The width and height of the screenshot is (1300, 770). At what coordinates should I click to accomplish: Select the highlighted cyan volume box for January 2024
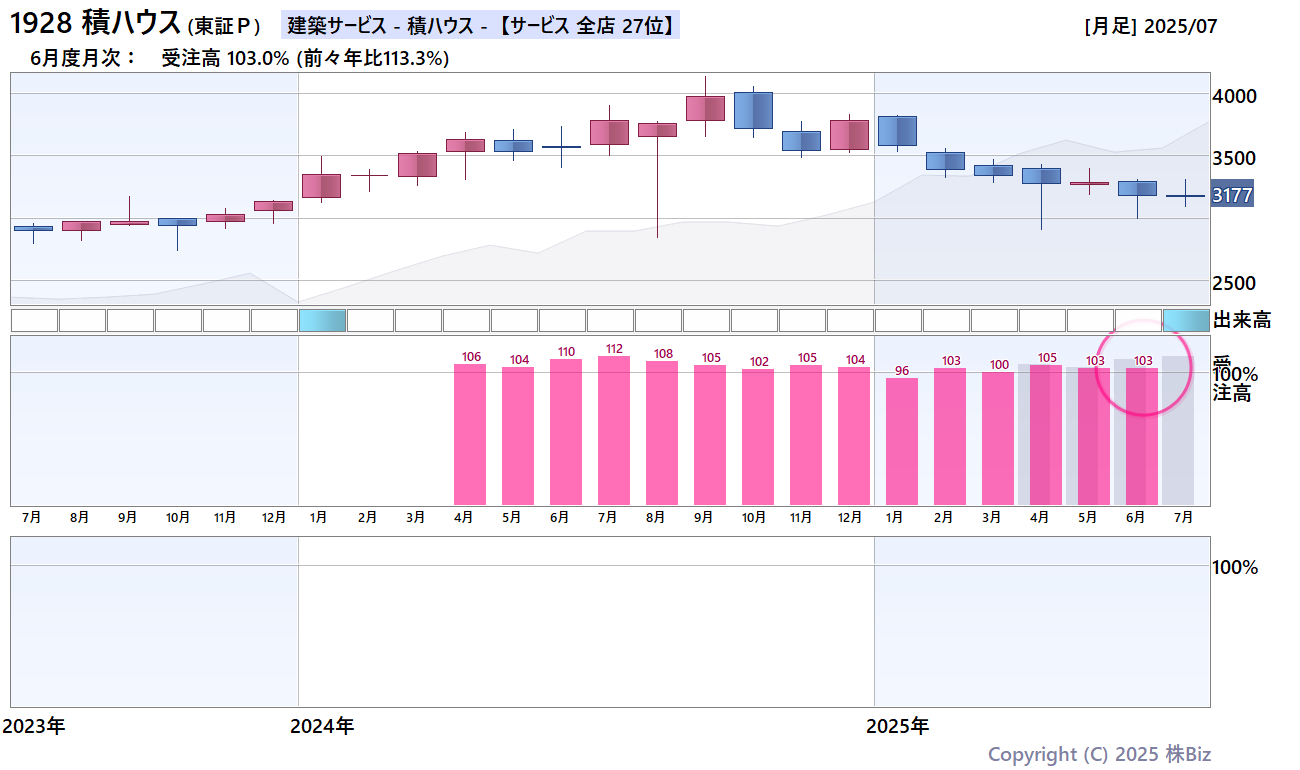click(322, 320)
